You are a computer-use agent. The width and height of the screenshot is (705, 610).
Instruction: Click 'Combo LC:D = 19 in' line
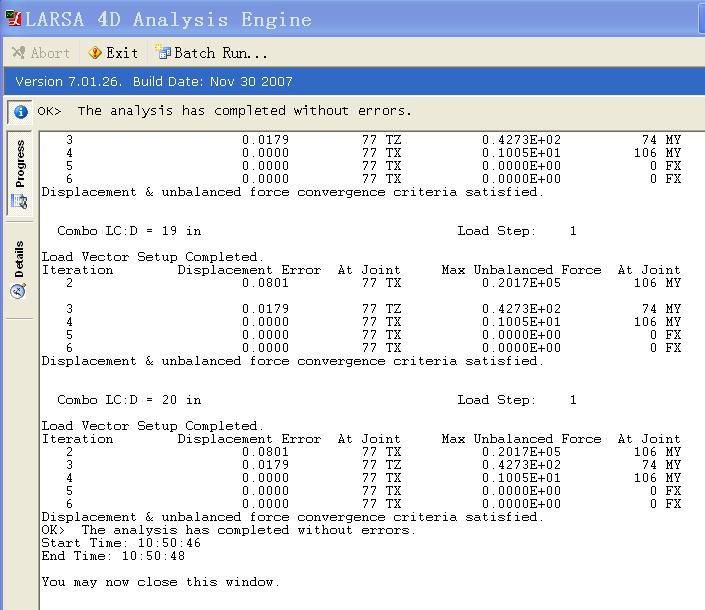(x=129, y=231)
